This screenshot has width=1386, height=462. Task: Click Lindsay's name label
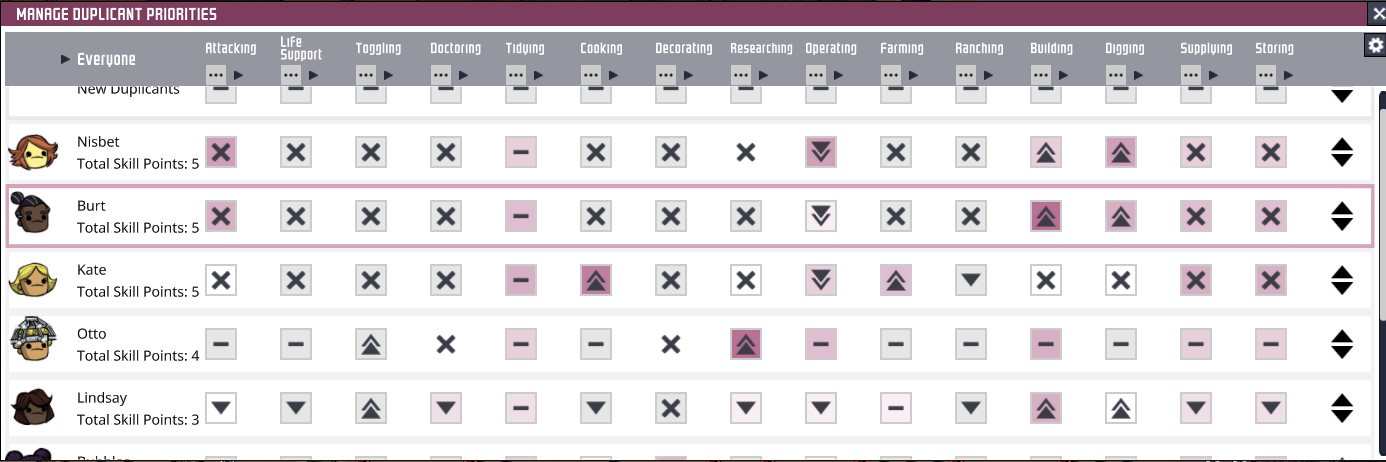pos(102,398)
